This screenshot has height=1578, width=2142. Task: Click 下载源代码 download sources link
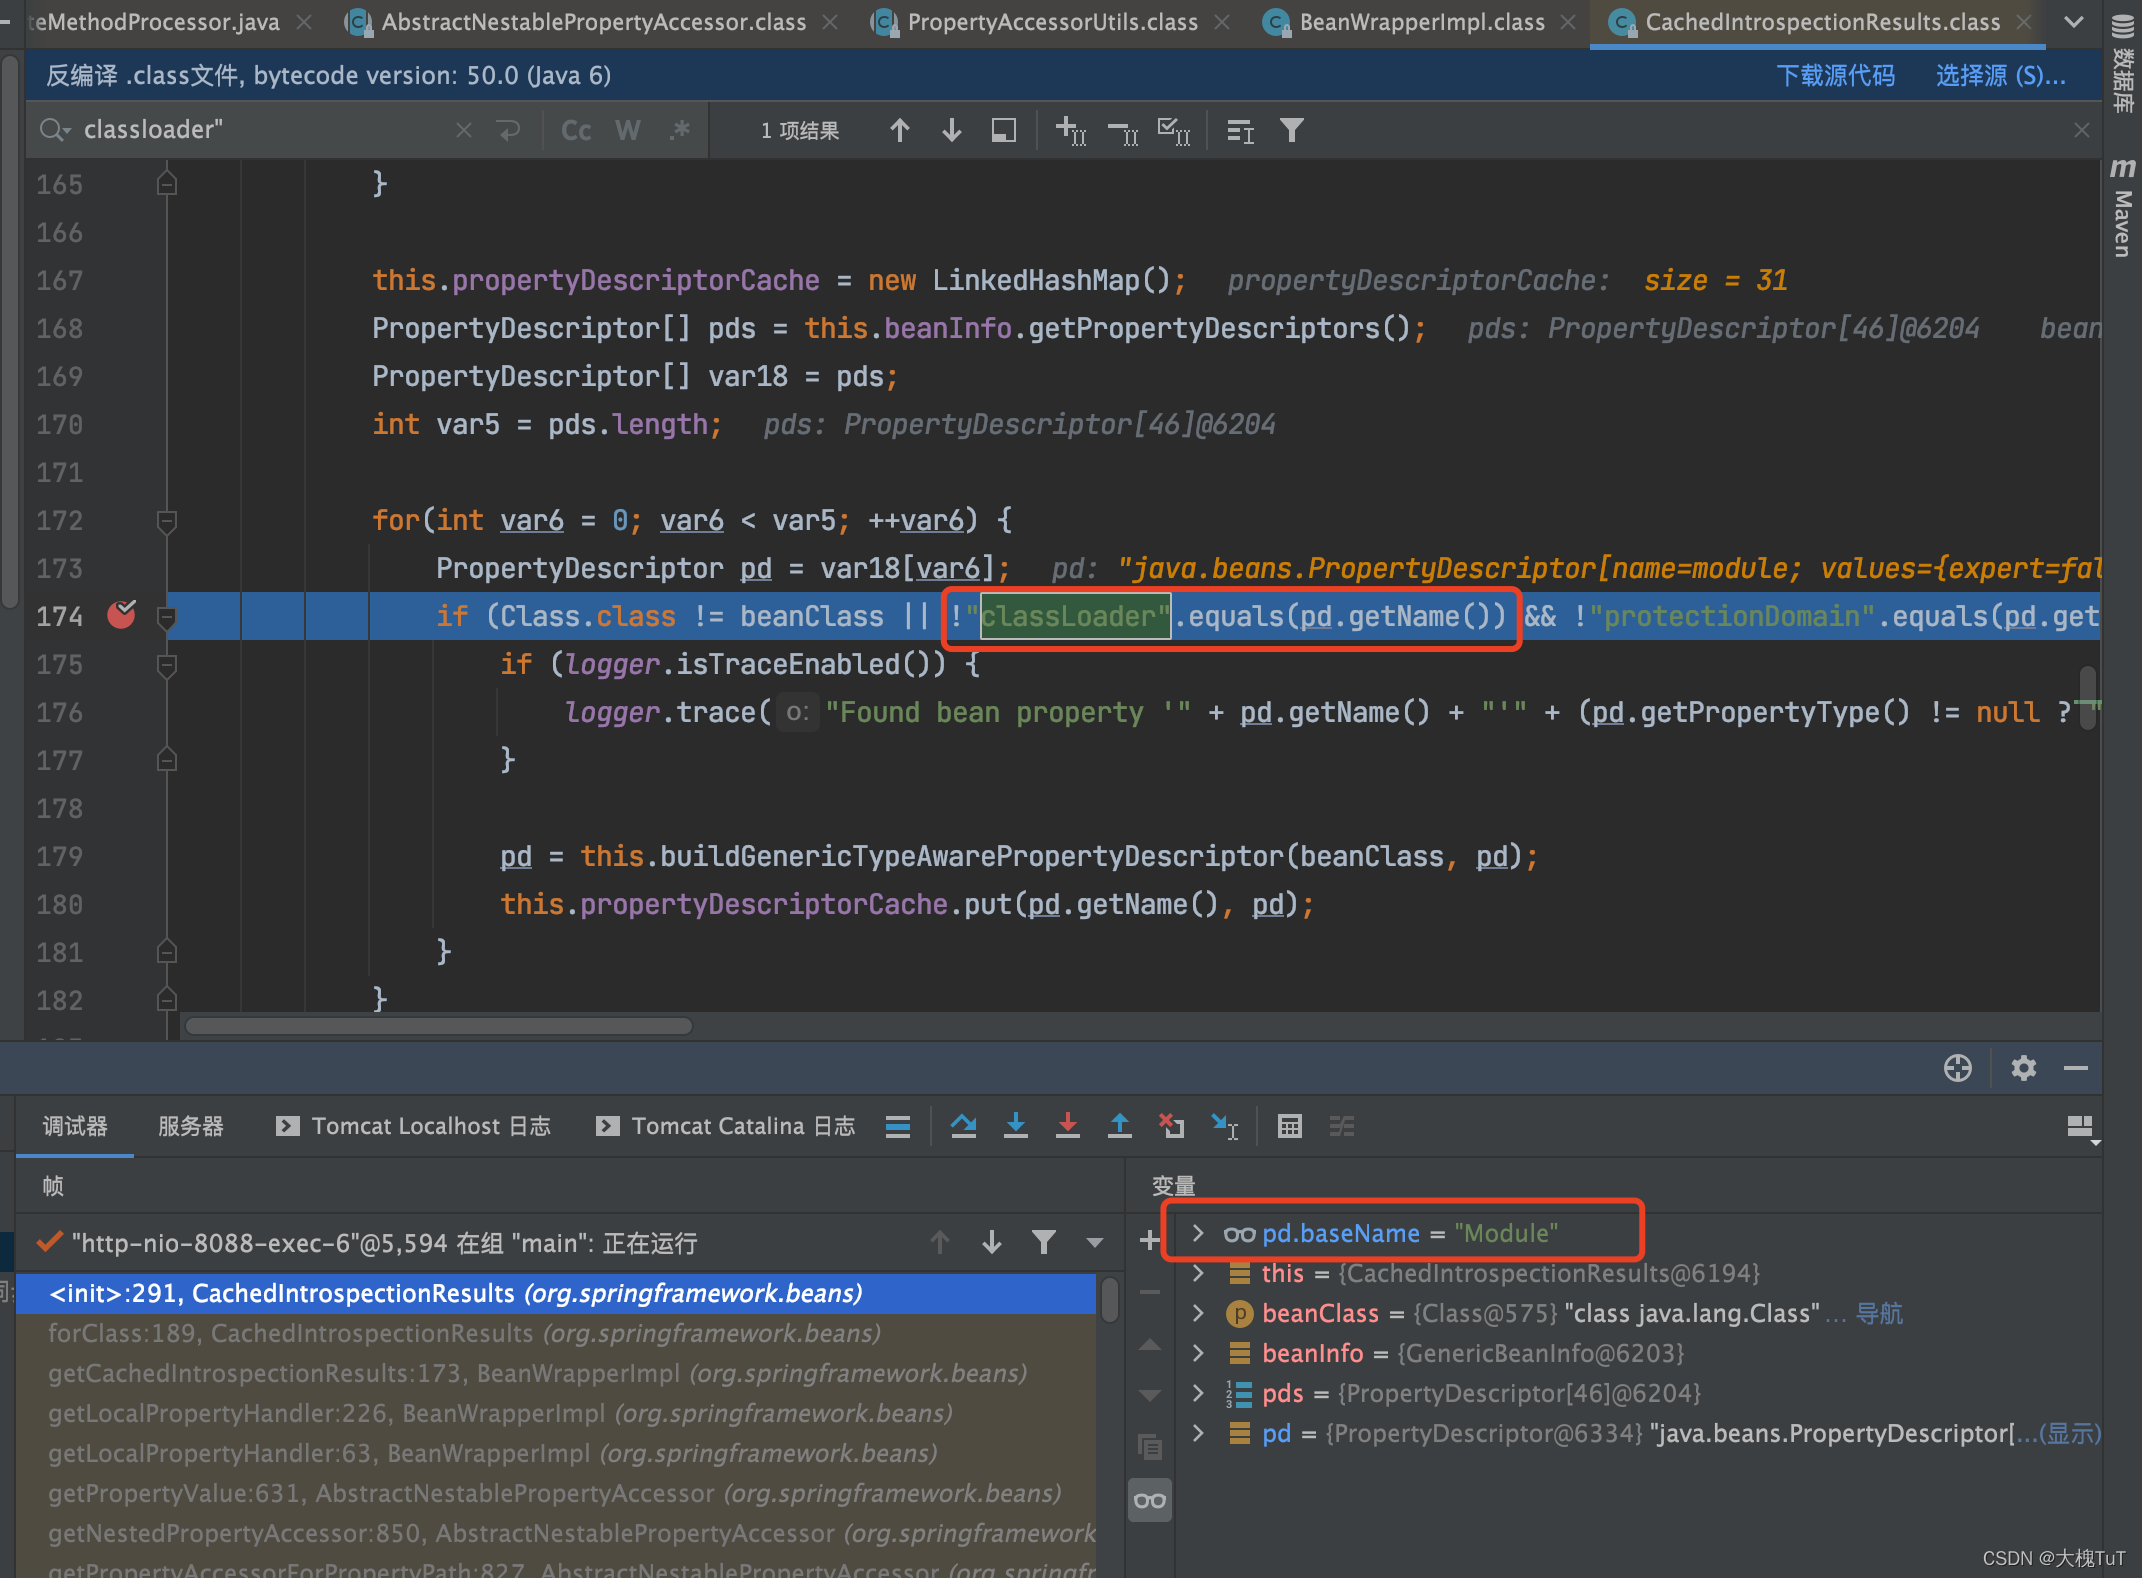[x=1835, y=76]
